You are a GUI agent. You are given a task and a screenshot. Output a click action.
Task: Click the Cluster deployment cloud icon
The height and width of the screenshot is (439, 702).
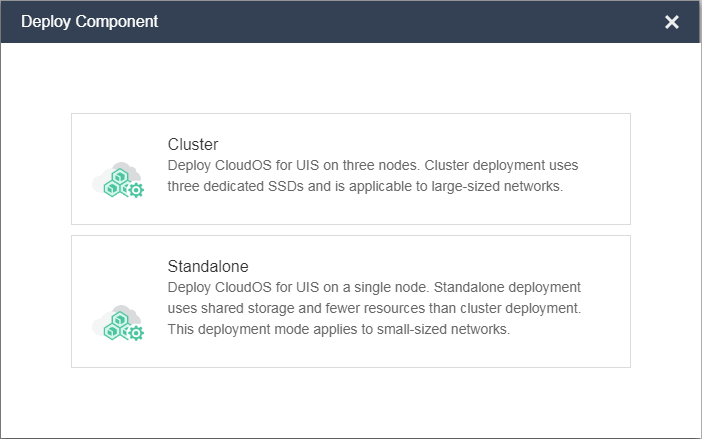(x=115, y=177)
